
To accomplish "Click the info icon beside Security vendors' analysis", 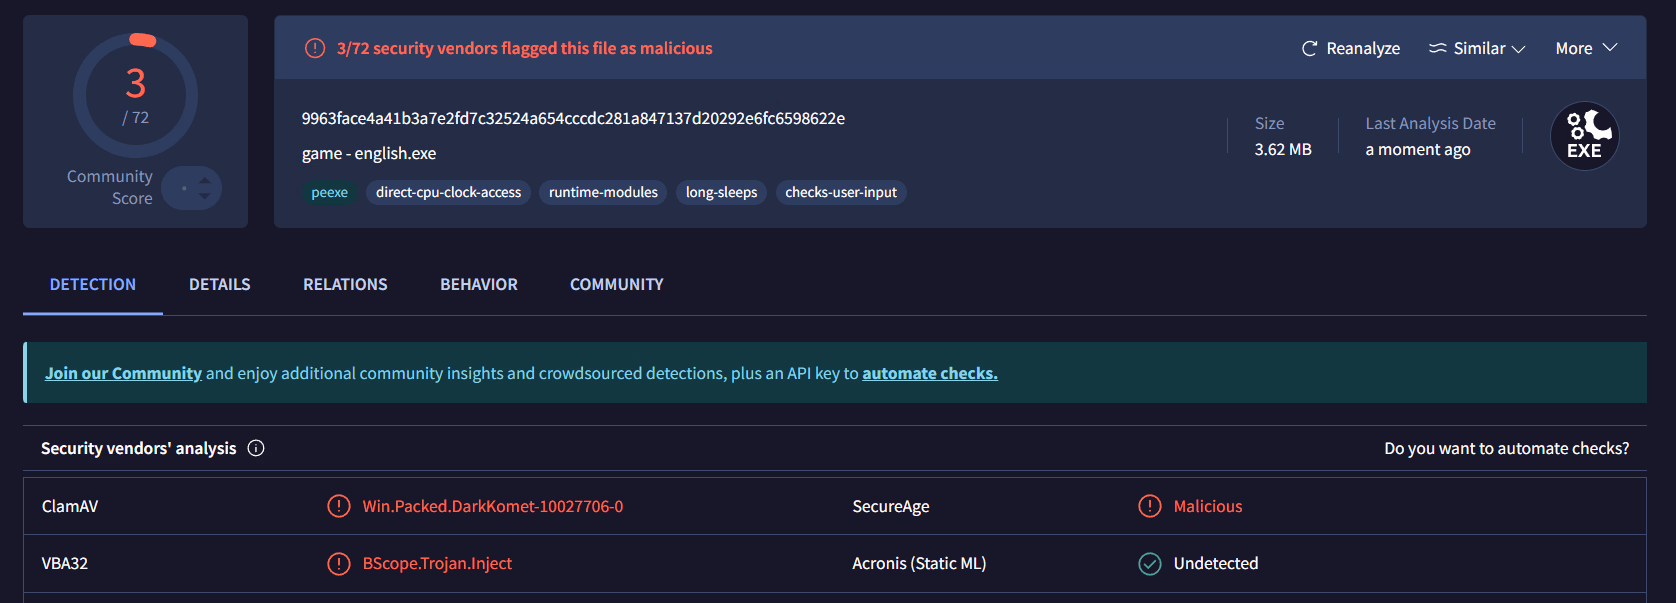I will click(256, 448).
